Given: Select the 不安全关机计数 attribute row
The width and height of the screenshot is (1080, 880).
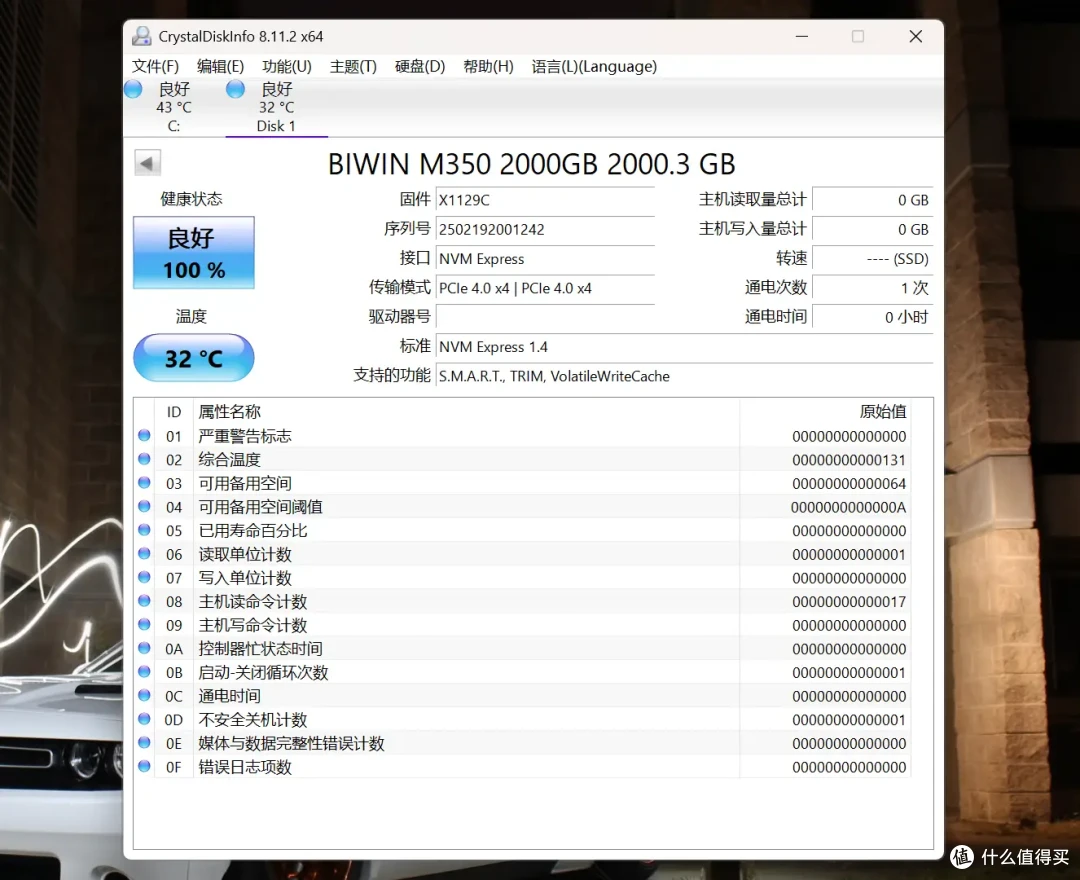Looking at the screenshot, I should (523, 720).
